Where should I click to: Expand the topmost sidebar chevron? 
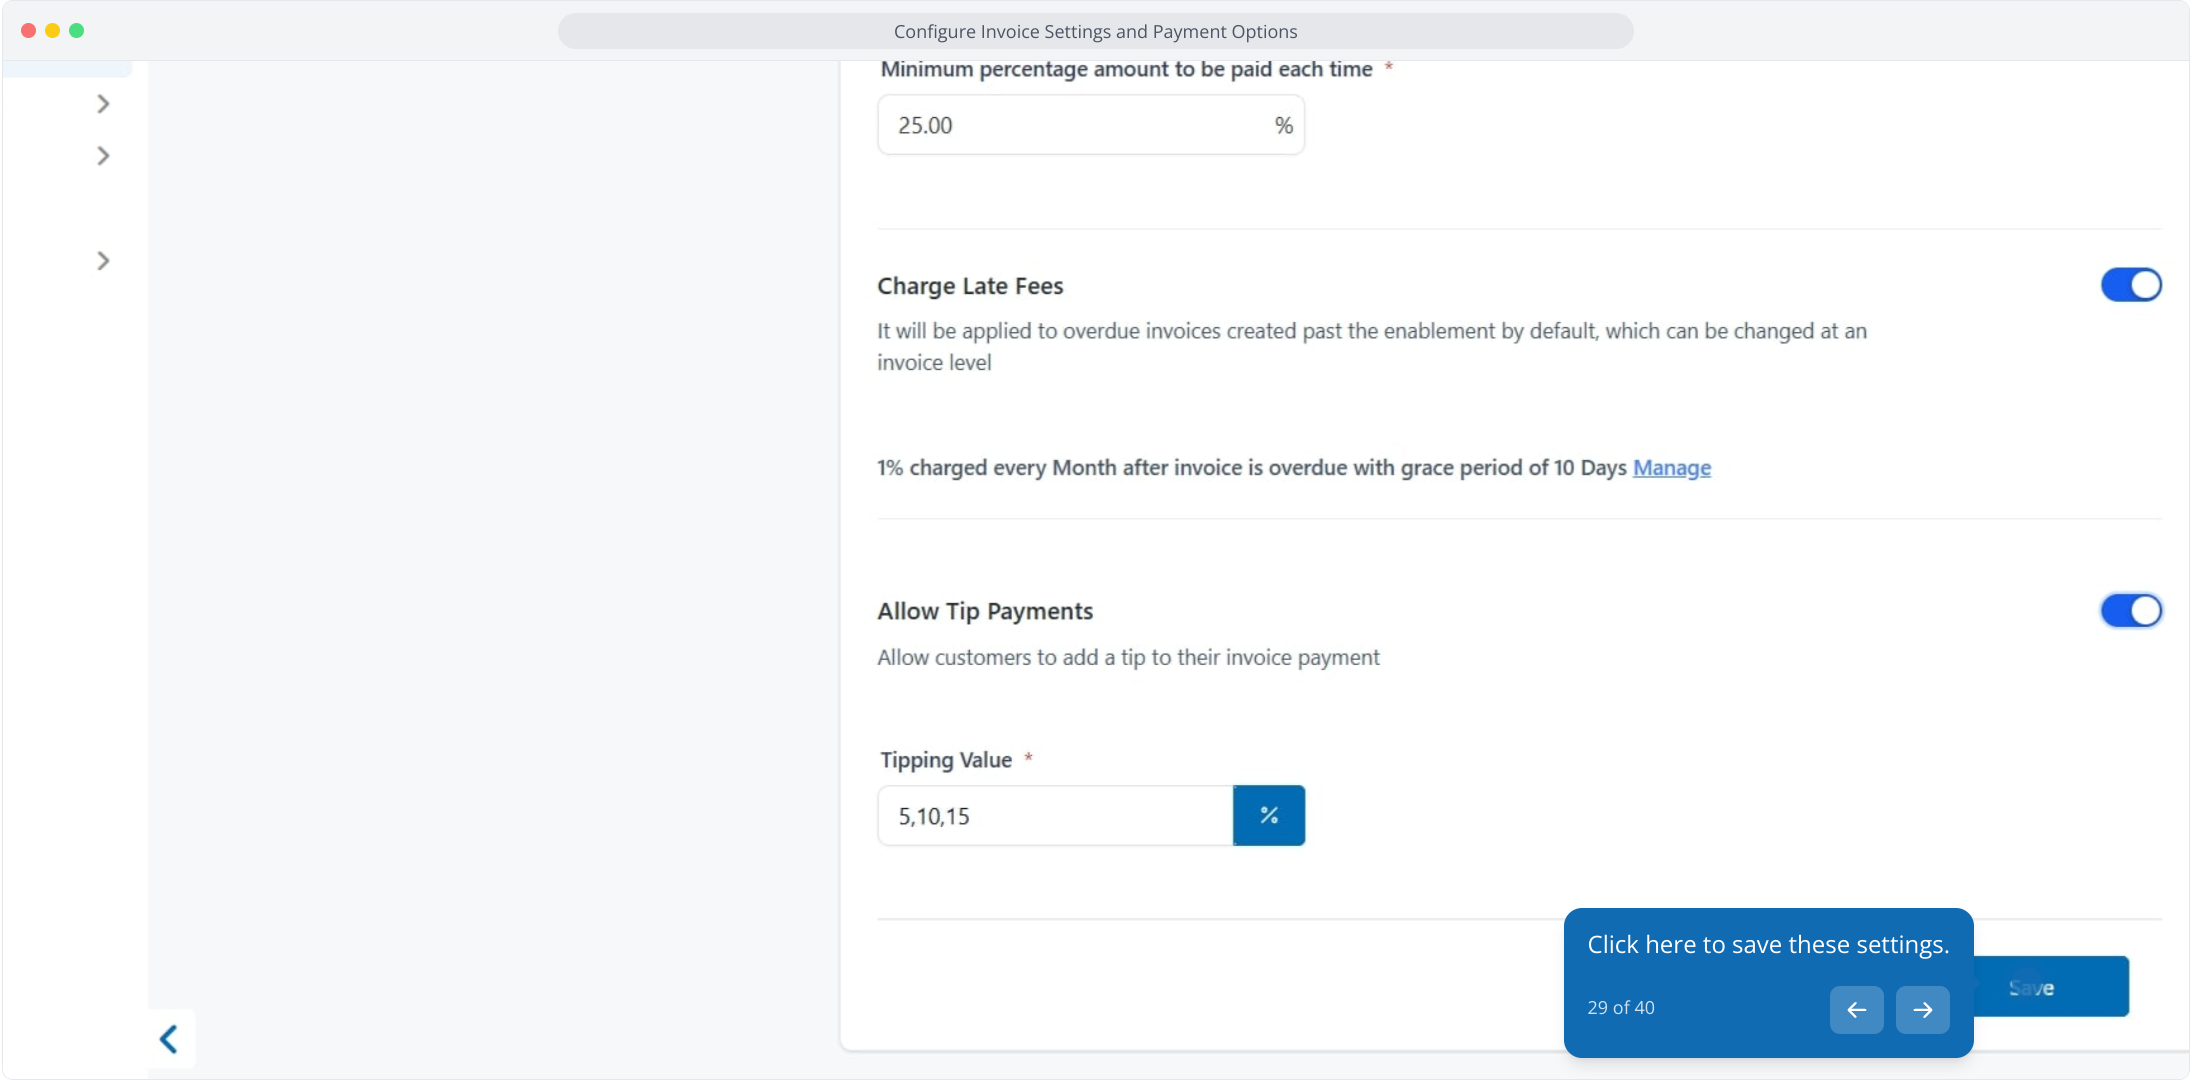coord(103,104)
